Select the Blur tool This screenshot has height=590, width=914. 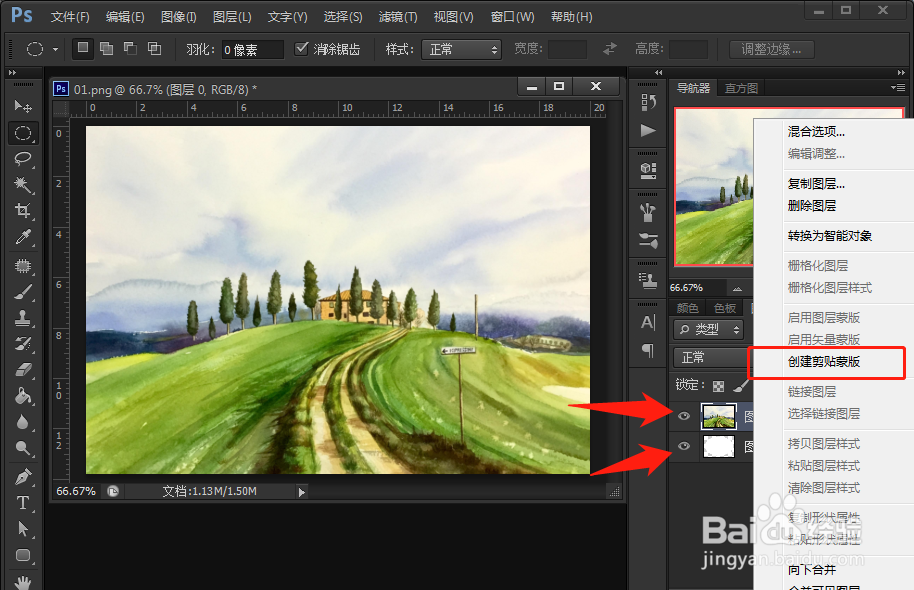(x=23, y=422)
